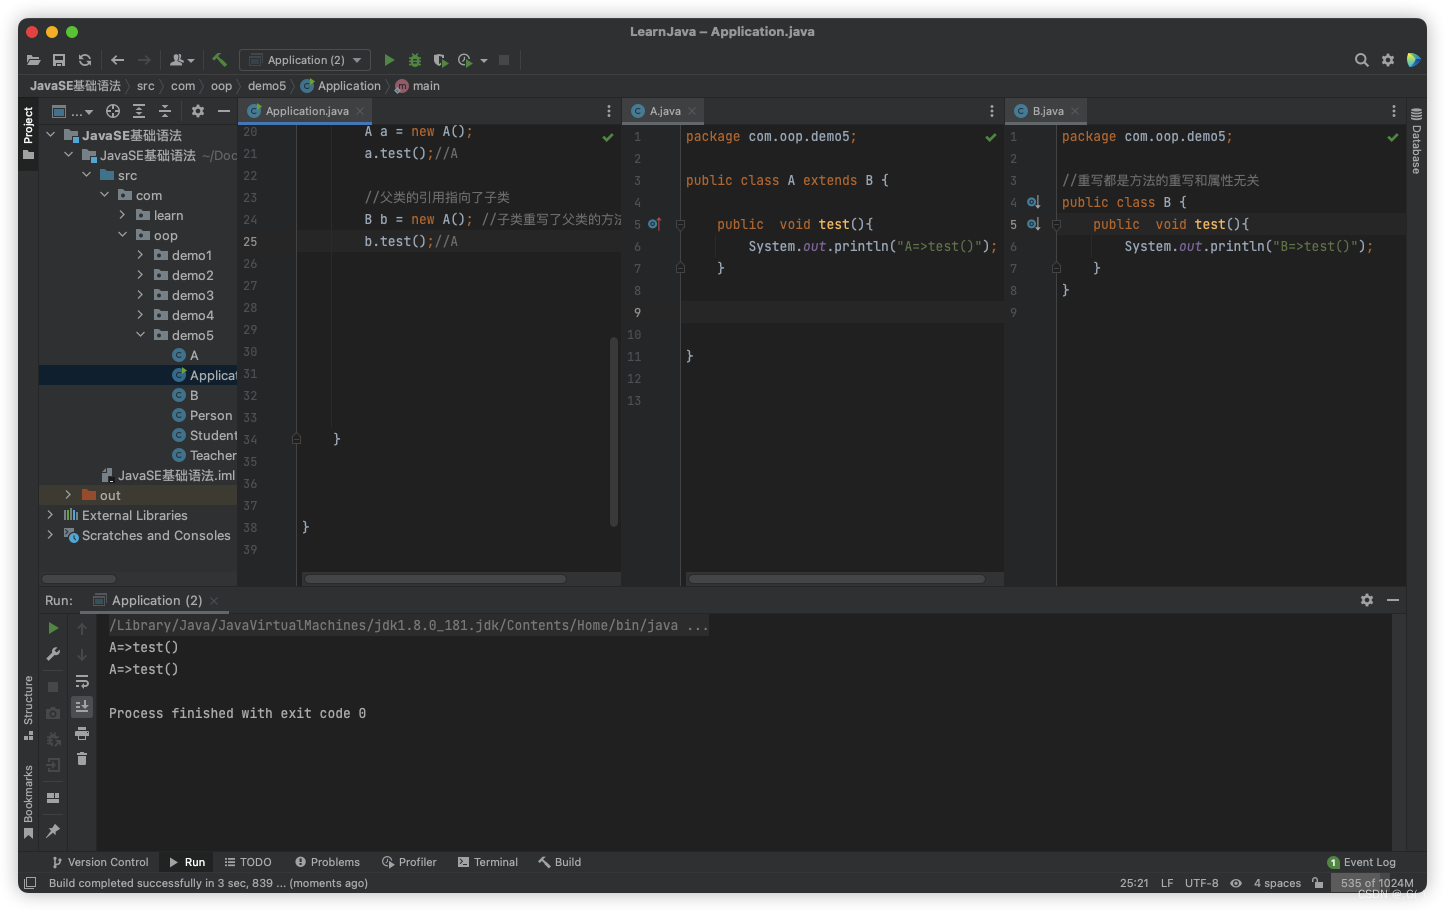Expand the demo3 package
The height and width of the screenshot is (911, 1445).
(x=141, y=295)
